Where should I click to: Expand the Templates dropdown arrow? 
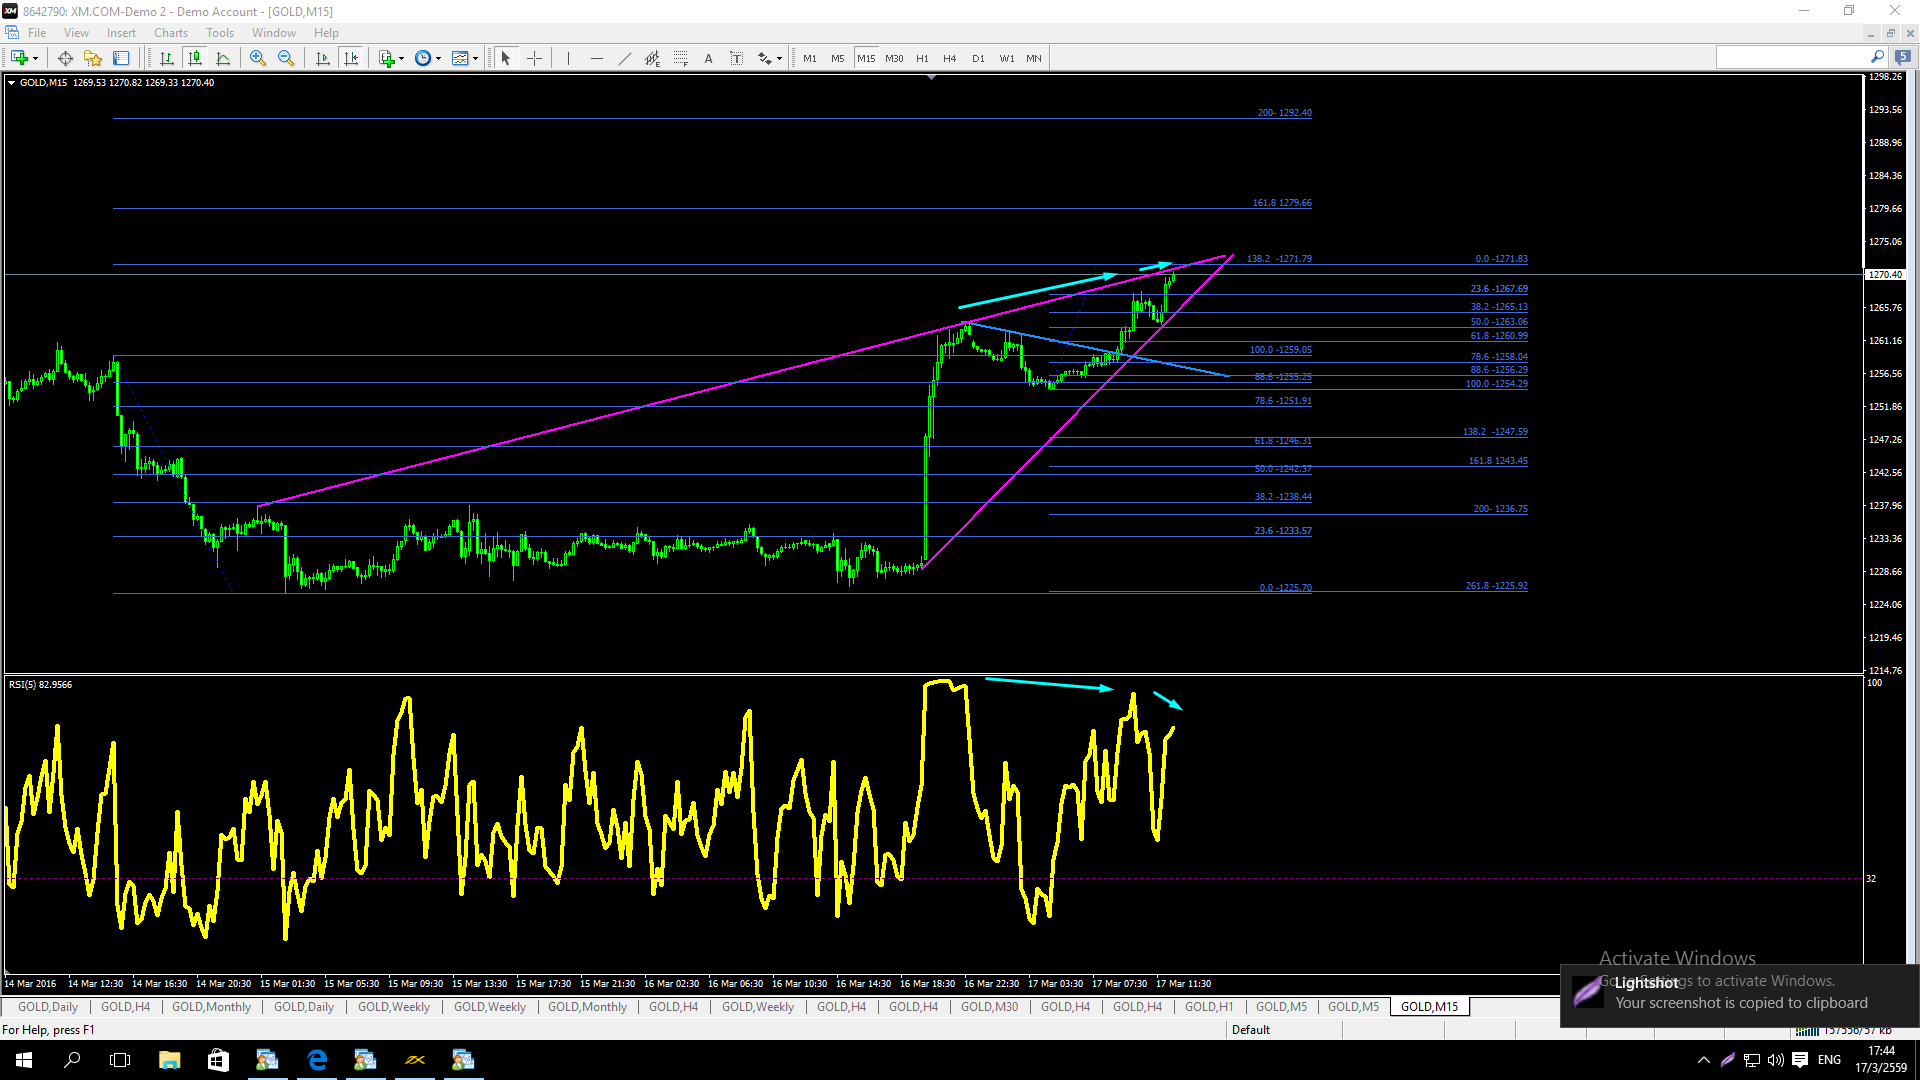pyautogui.click(x=476, y=58)
